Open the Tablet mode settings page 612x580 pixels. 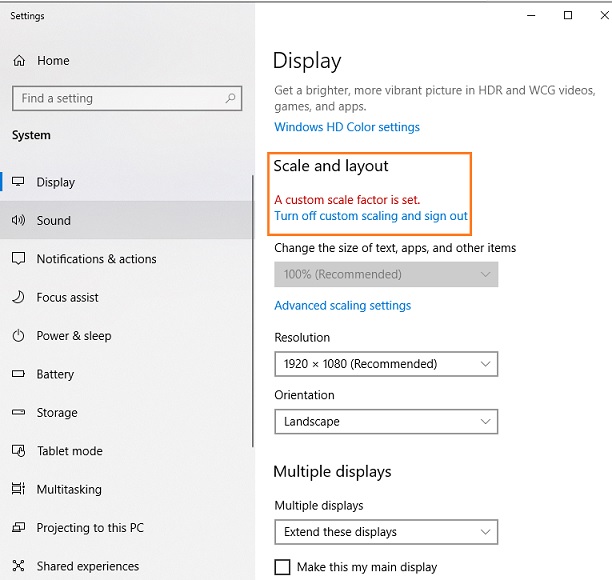pyautogui.click(x=69, y=451)
